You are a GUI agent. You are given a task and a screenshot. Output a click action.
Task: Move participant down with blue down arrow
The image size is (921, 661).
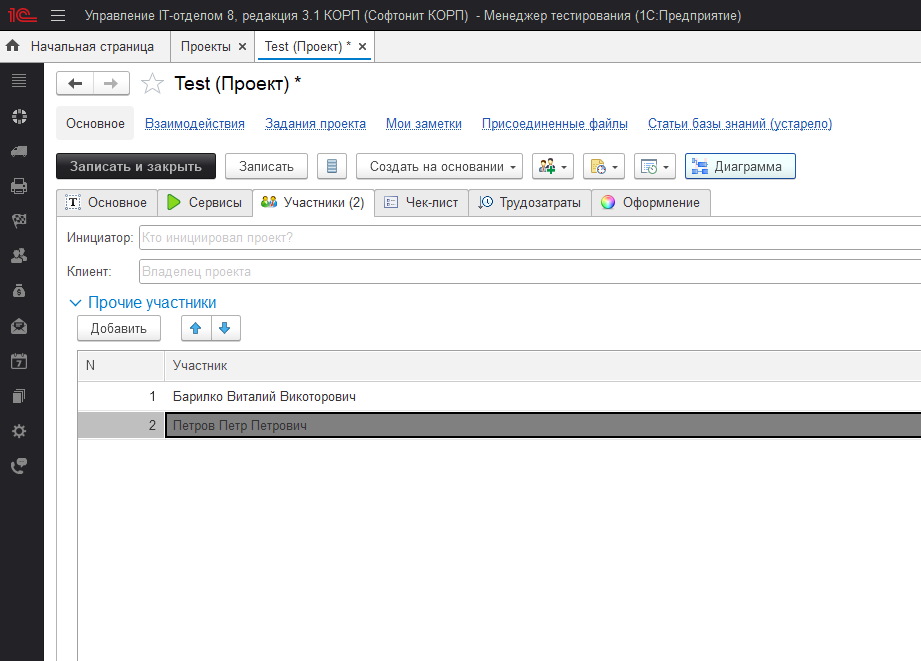[224, 328]
